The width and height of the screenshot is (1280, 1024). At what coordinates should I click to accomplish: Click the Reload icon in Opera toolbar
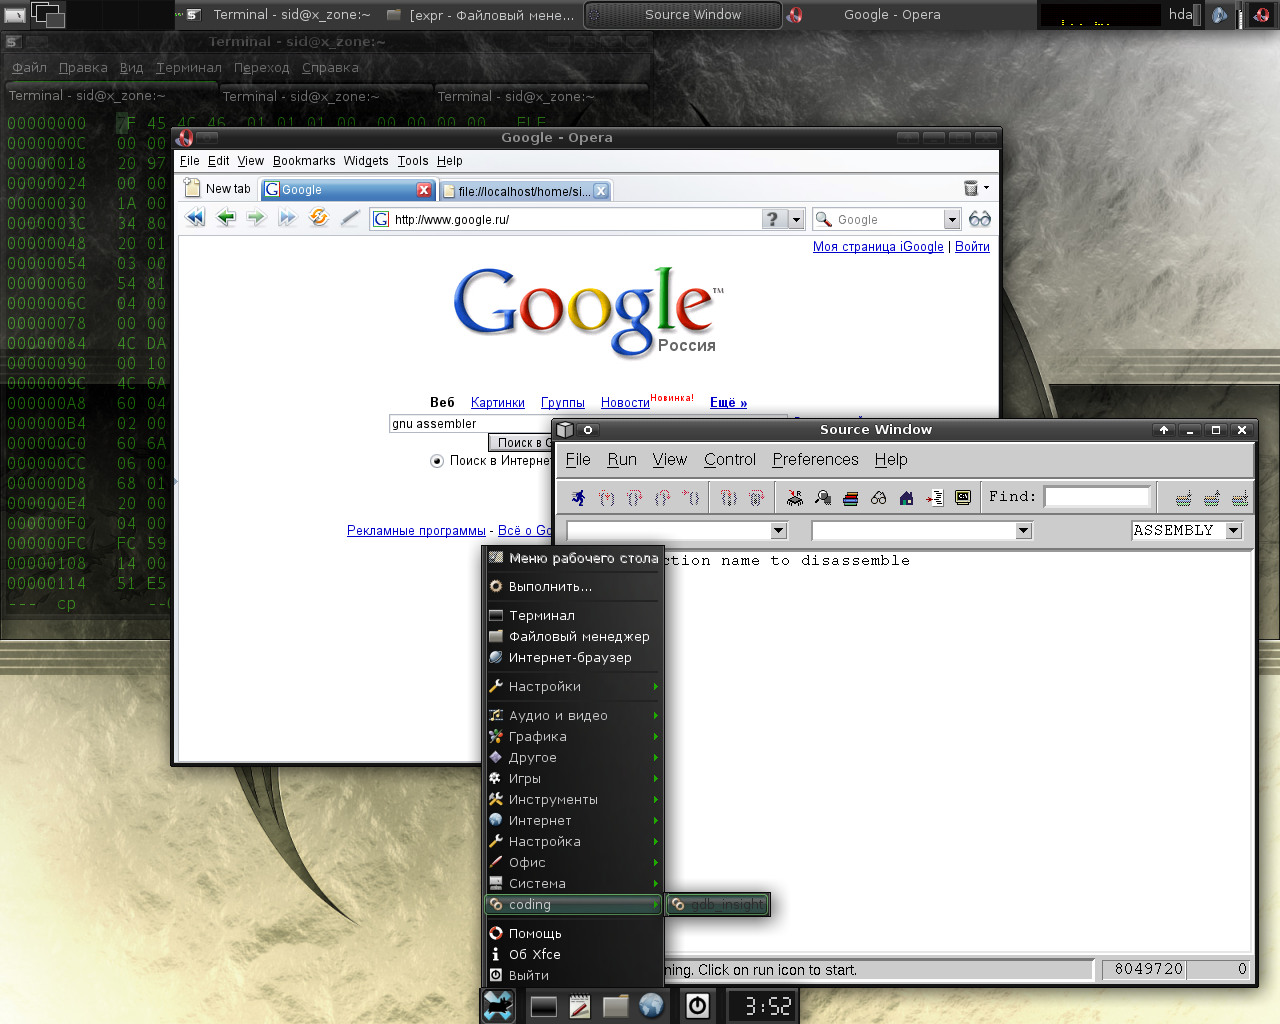319,217
